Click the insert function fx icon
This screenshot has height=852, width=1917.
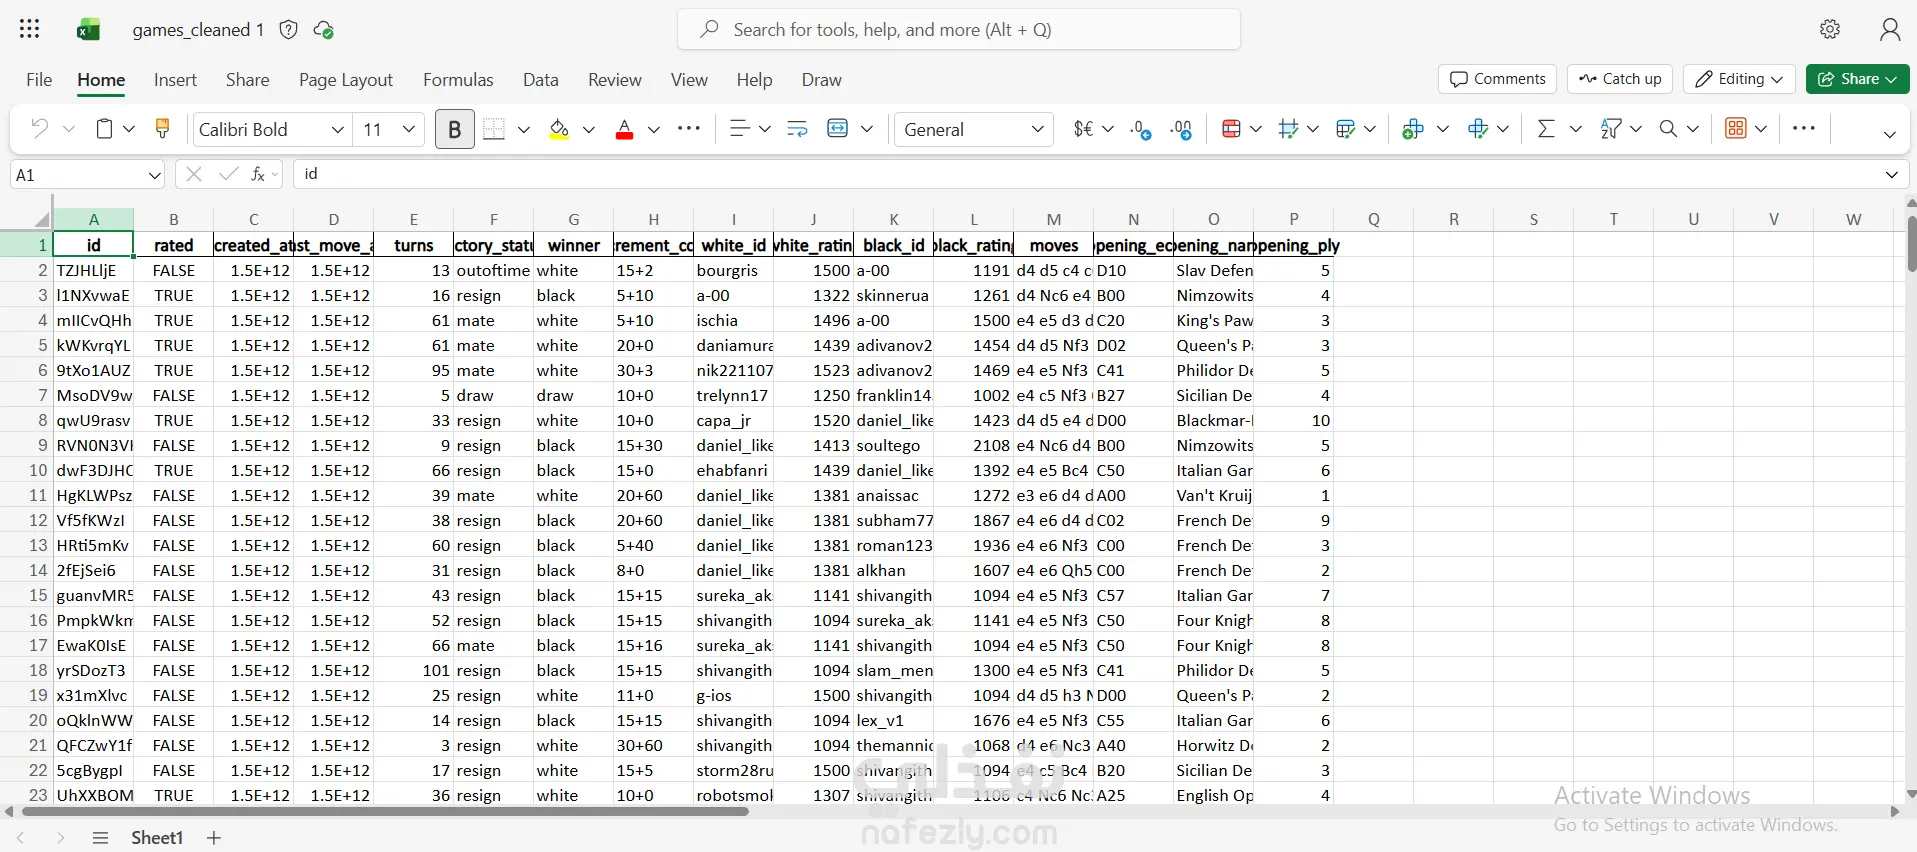pyautogui.click(x=258, y=174)
